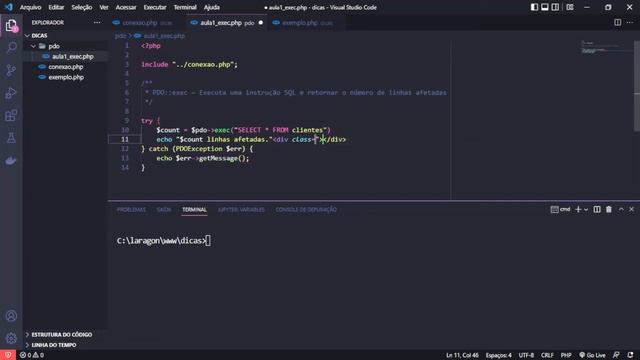Open the Executar menu
Viewport: 640px width, 360px height.
point(155,7)
